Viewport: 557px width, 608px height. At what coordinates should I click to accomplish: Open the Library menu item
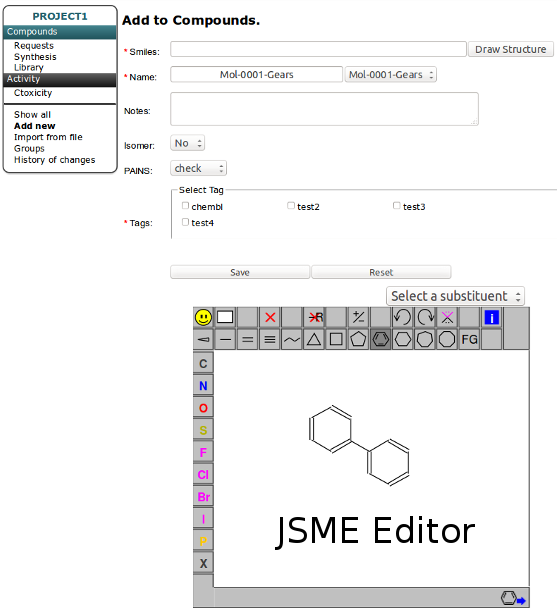29,67
